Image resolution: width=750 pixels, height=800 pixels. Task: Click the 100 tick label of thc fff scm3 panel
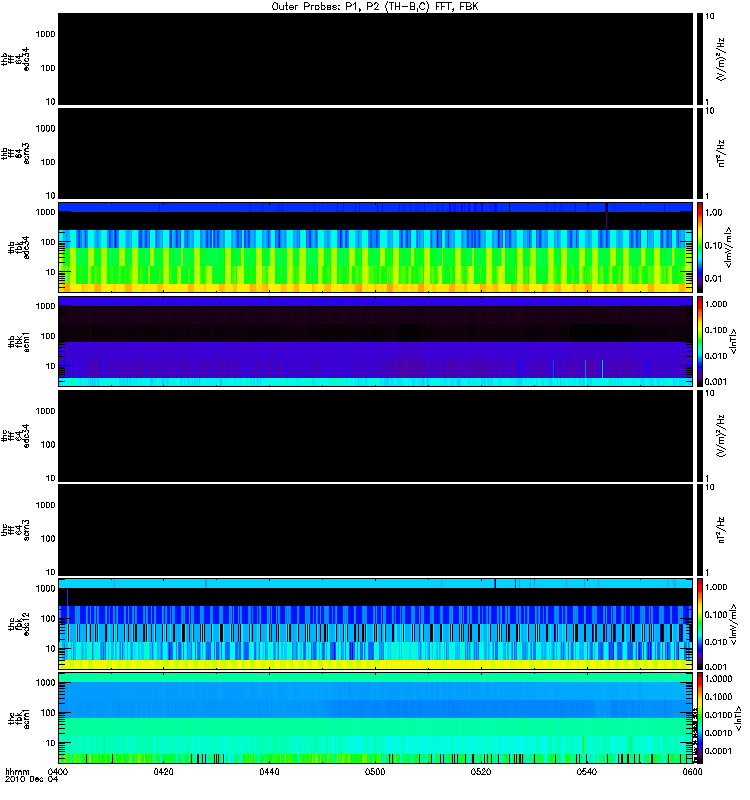(x=48, y=539)
